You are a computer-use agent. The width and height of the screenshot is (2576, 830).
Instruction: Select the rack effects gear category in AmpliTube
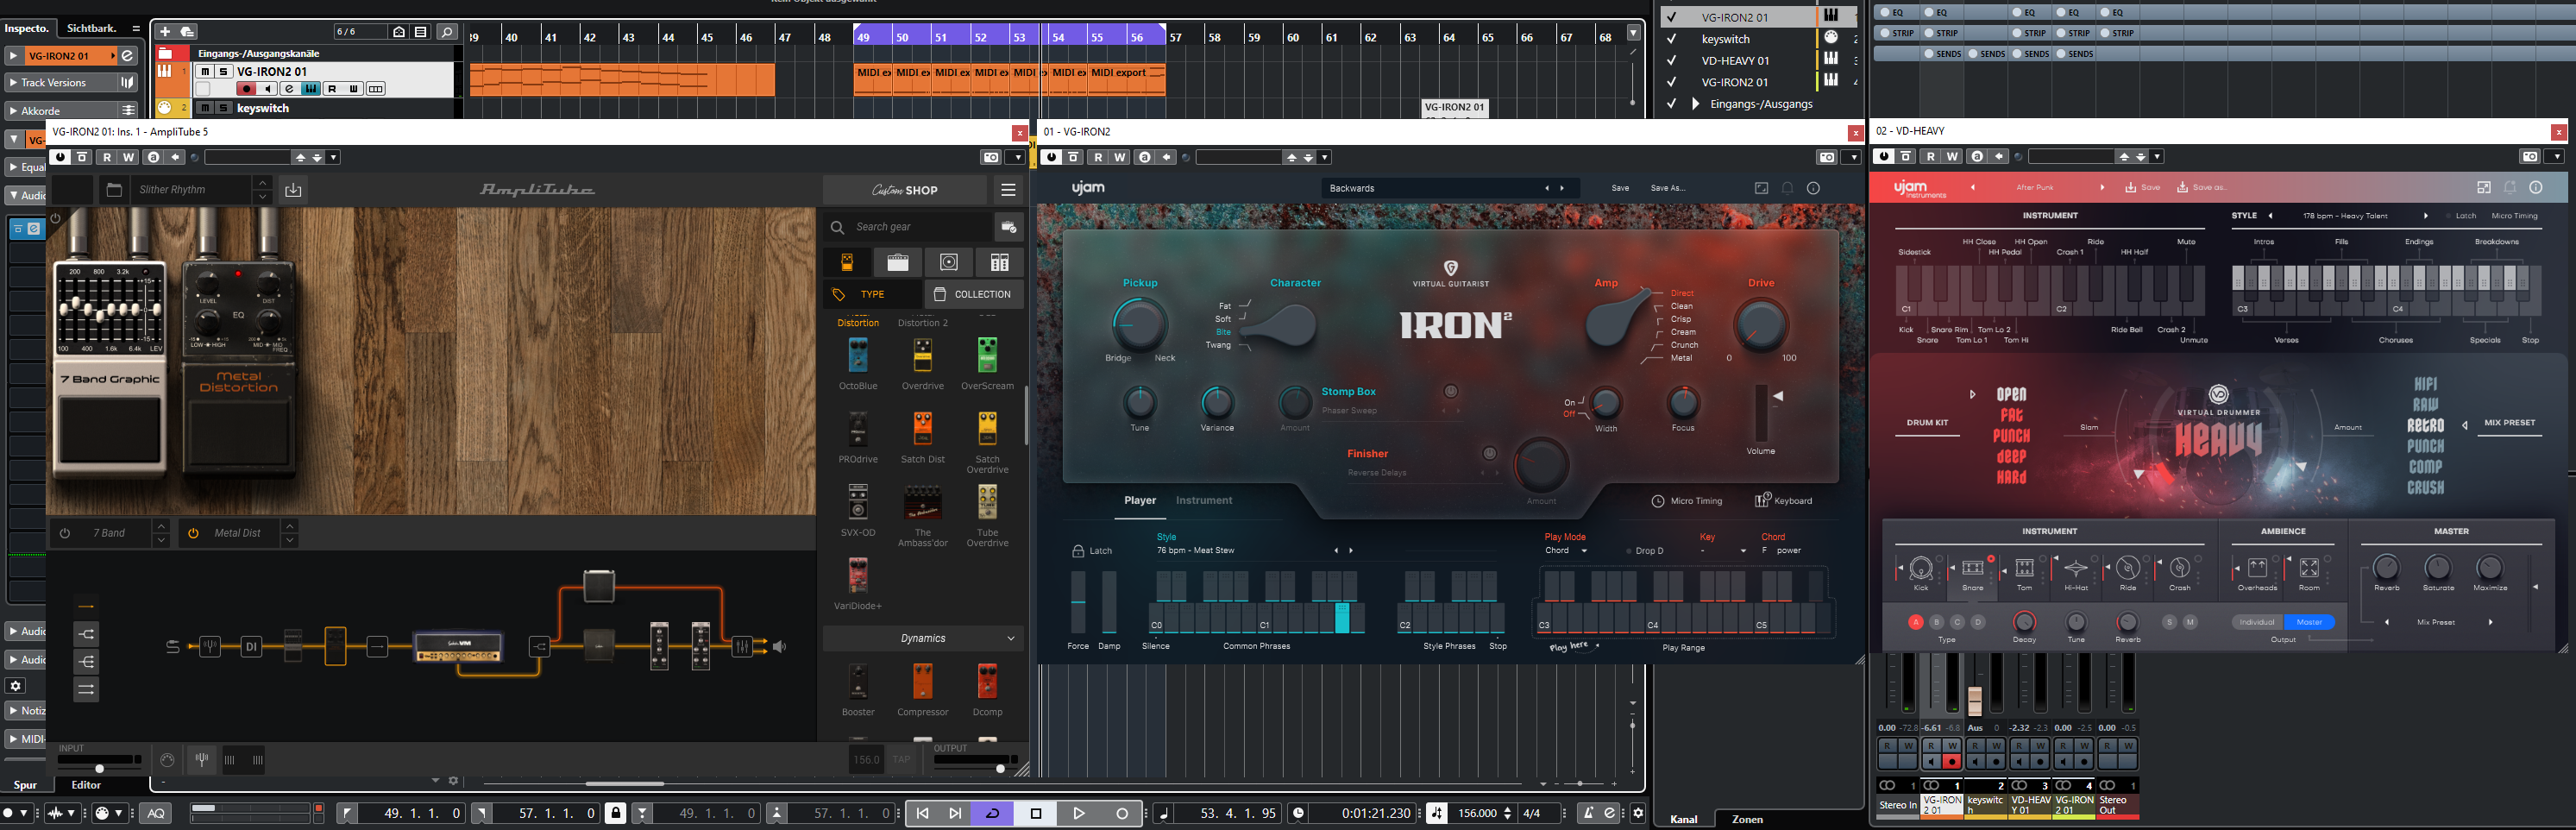999,262
